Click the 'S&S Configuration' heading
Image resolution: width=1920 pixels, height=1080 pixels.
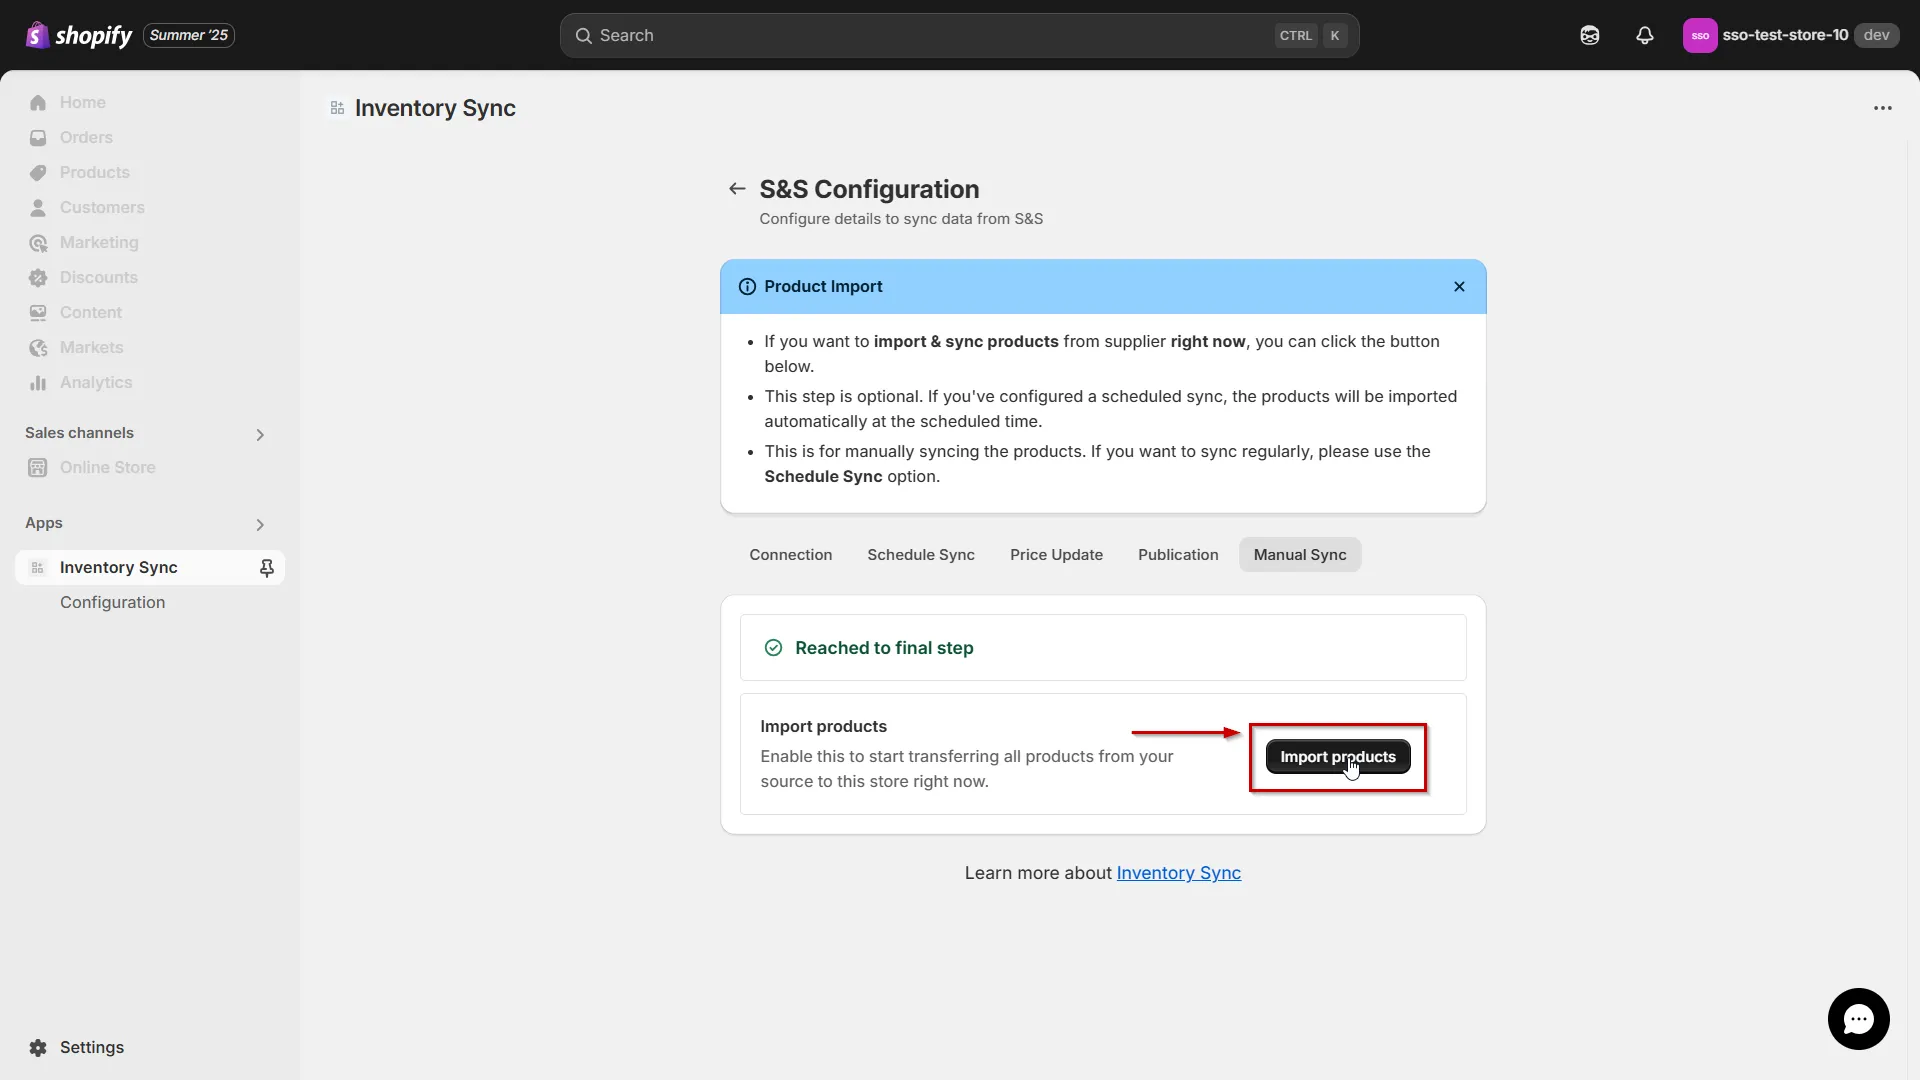click(x=869, y=189)
